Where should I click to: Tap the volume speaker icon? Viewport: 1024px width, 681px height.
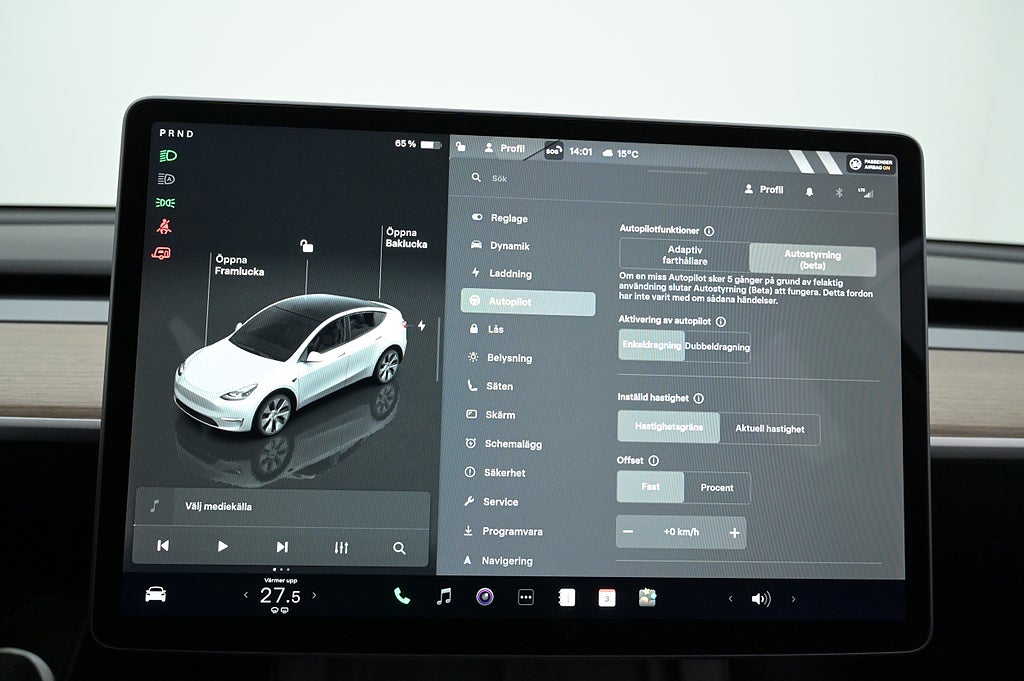coord(761,599)
